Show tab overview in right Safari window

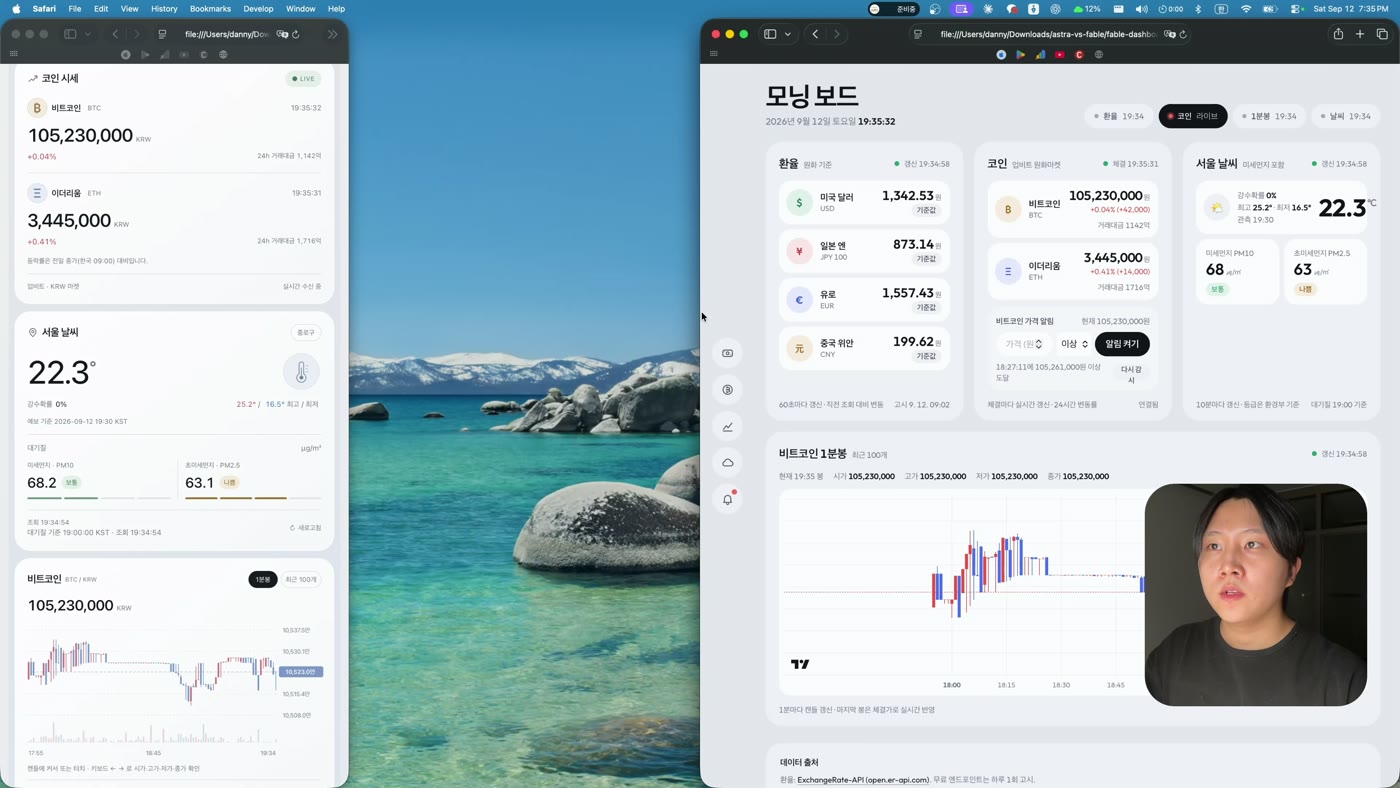pos(1382,34)
